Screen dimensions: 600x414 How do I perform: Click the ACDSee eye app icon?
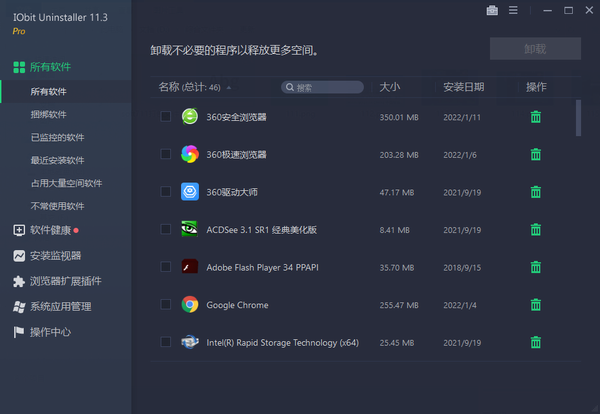(189, 229)
